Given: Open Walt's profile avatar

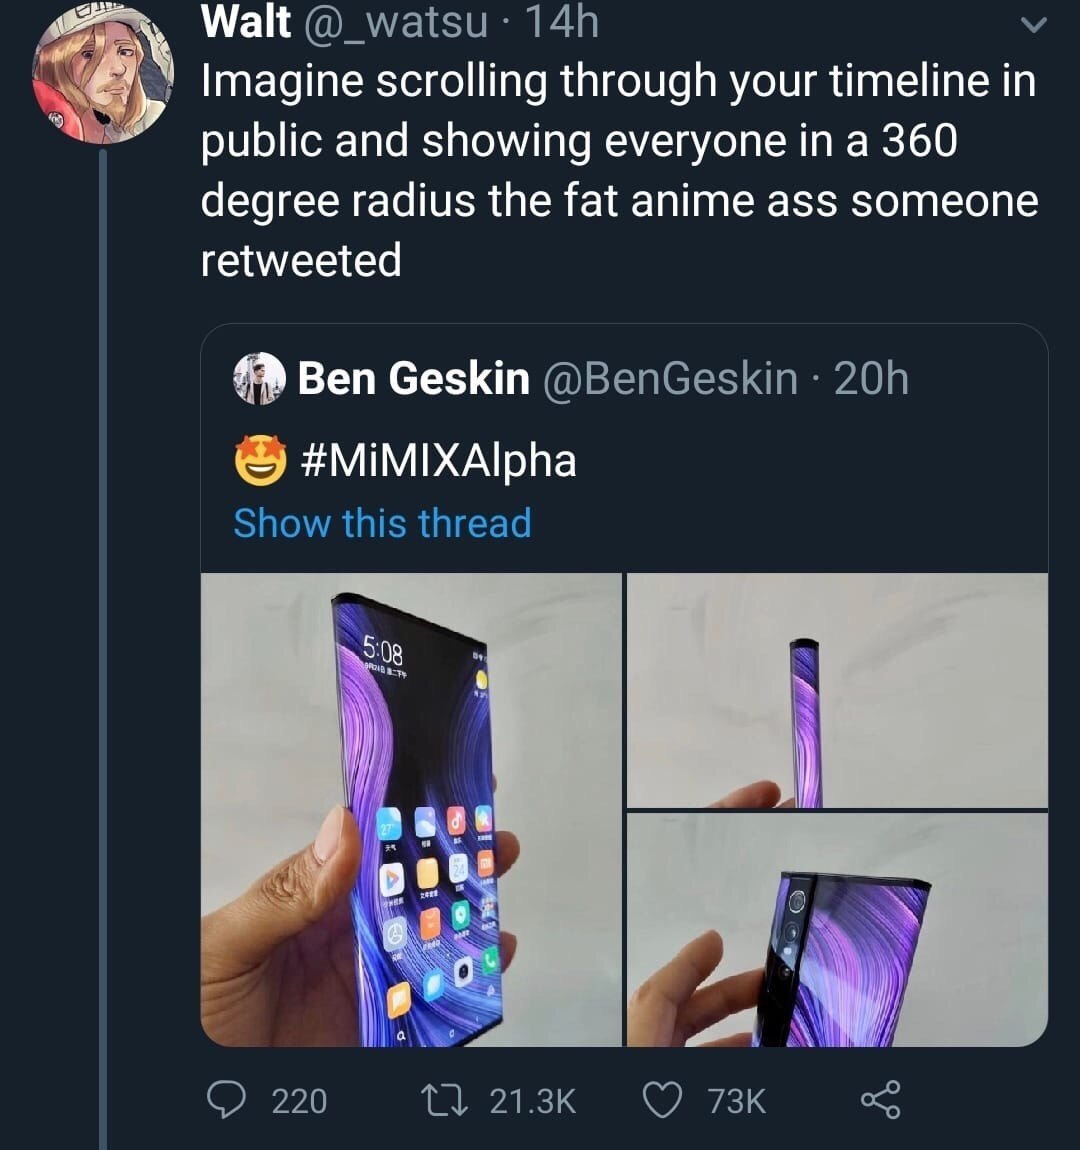Looking at the screenshot, I should point(102,73).
